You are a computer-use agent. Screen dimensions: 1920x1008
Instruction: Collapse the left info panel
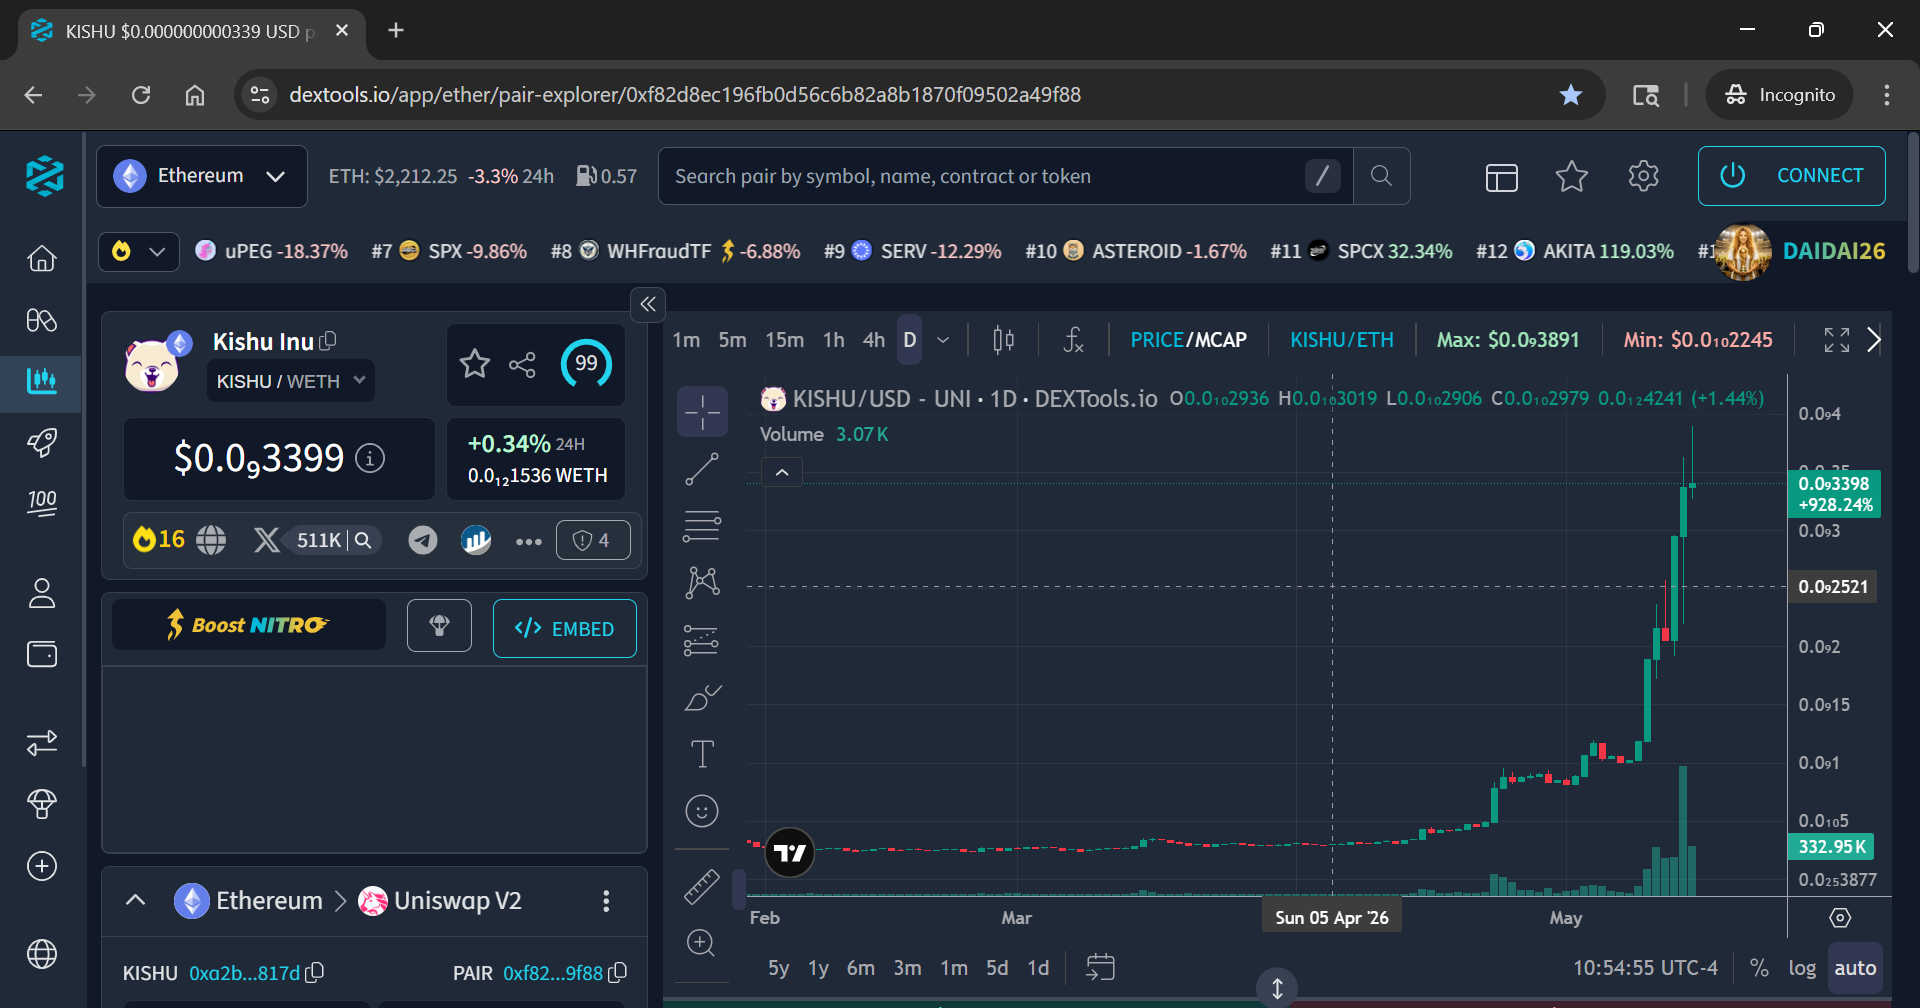tap(648, 304)
